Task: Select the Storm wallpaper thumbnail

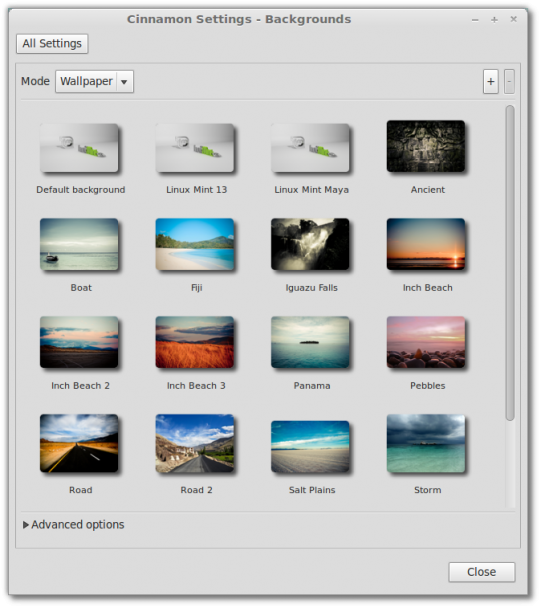Action: click(426, 444)
